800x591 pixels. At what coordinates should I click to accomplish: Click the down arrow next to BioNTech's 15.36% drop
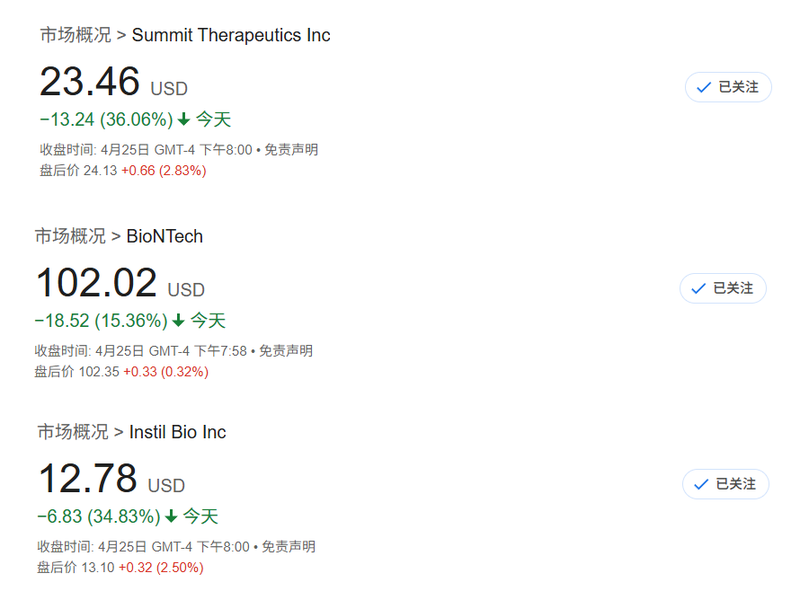tap(179, 321)
